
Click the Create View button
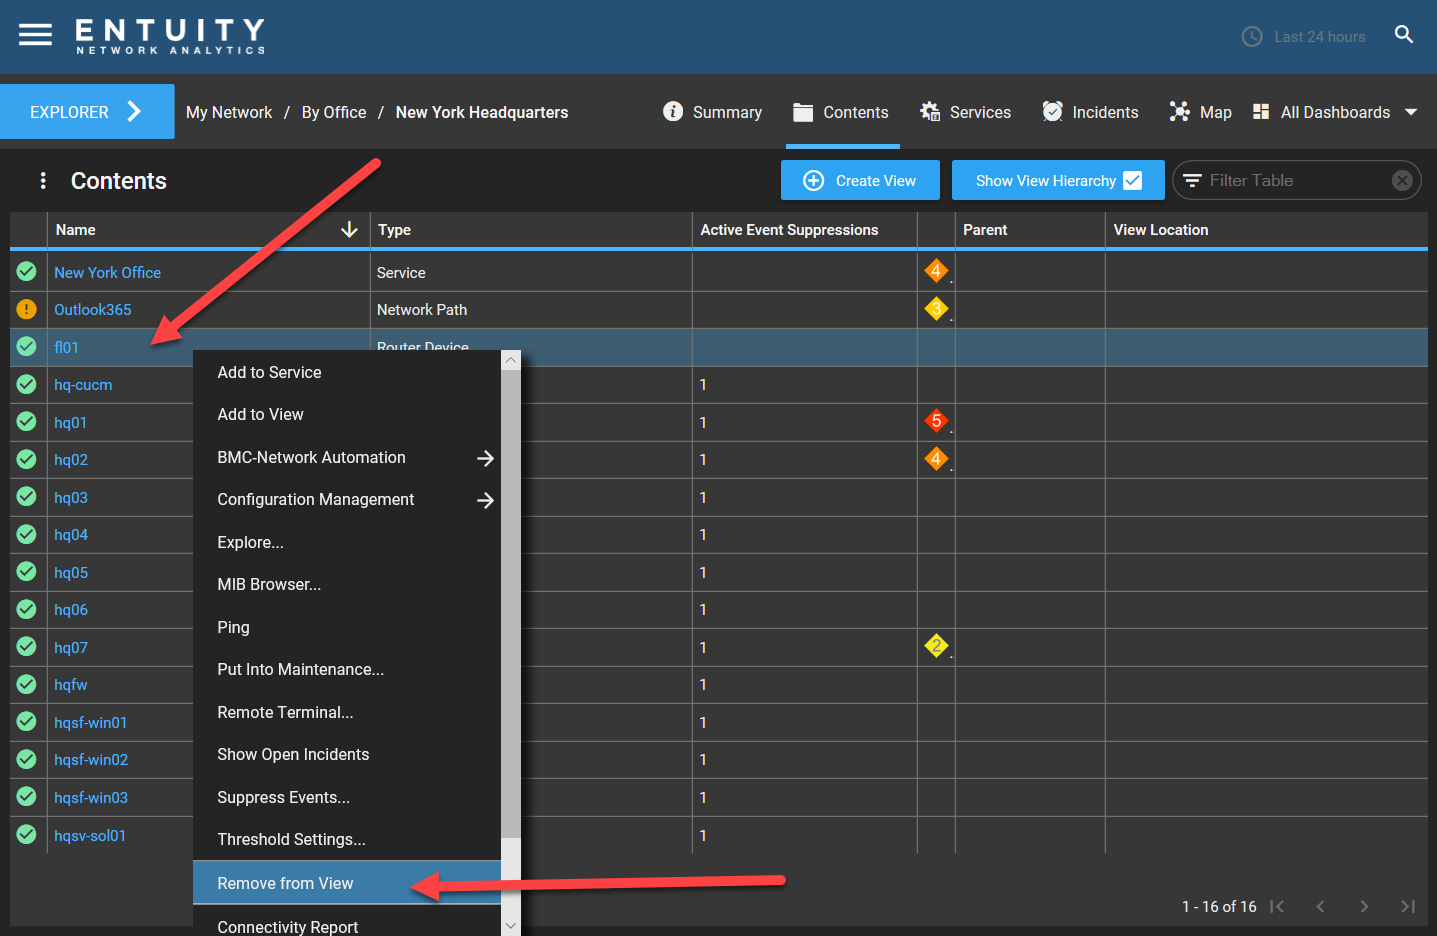[860, 180]
